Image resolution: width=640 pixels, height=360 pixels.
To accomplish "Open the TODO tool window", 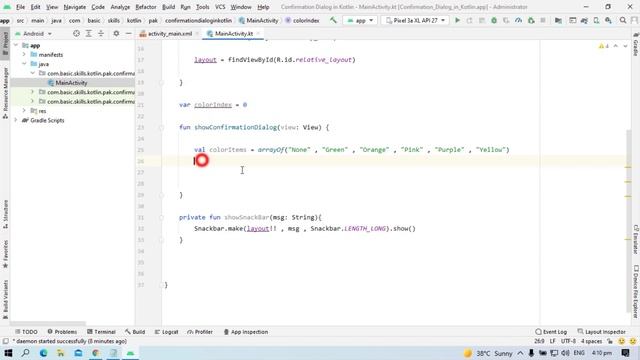I will [x=26, y=332].
